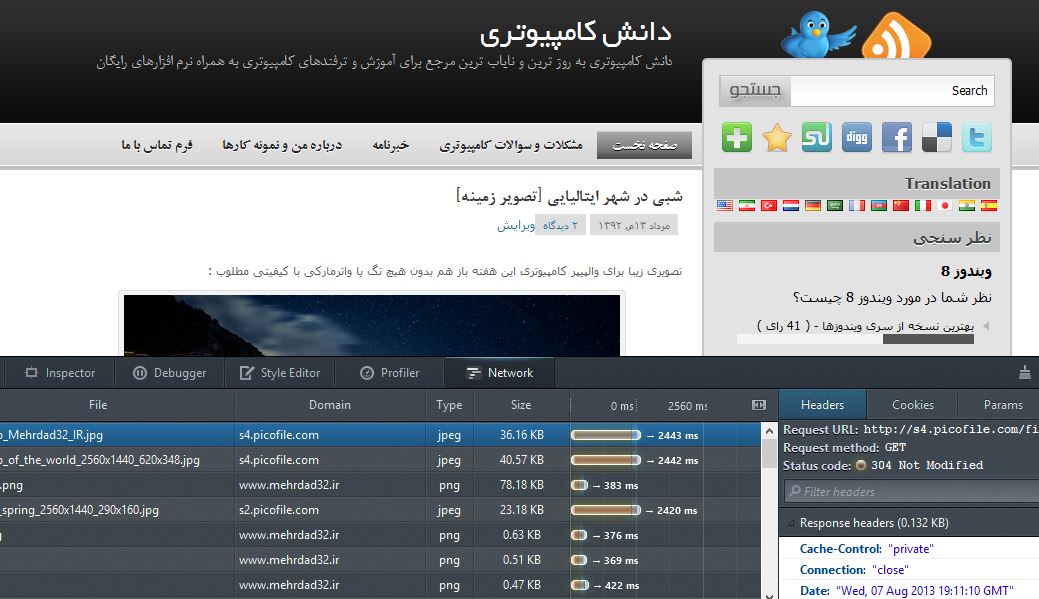The height and width of the screenshot is (599, 1039).
Task: Select the Azerbaijan flag translation
Action: tap(879, 205)
